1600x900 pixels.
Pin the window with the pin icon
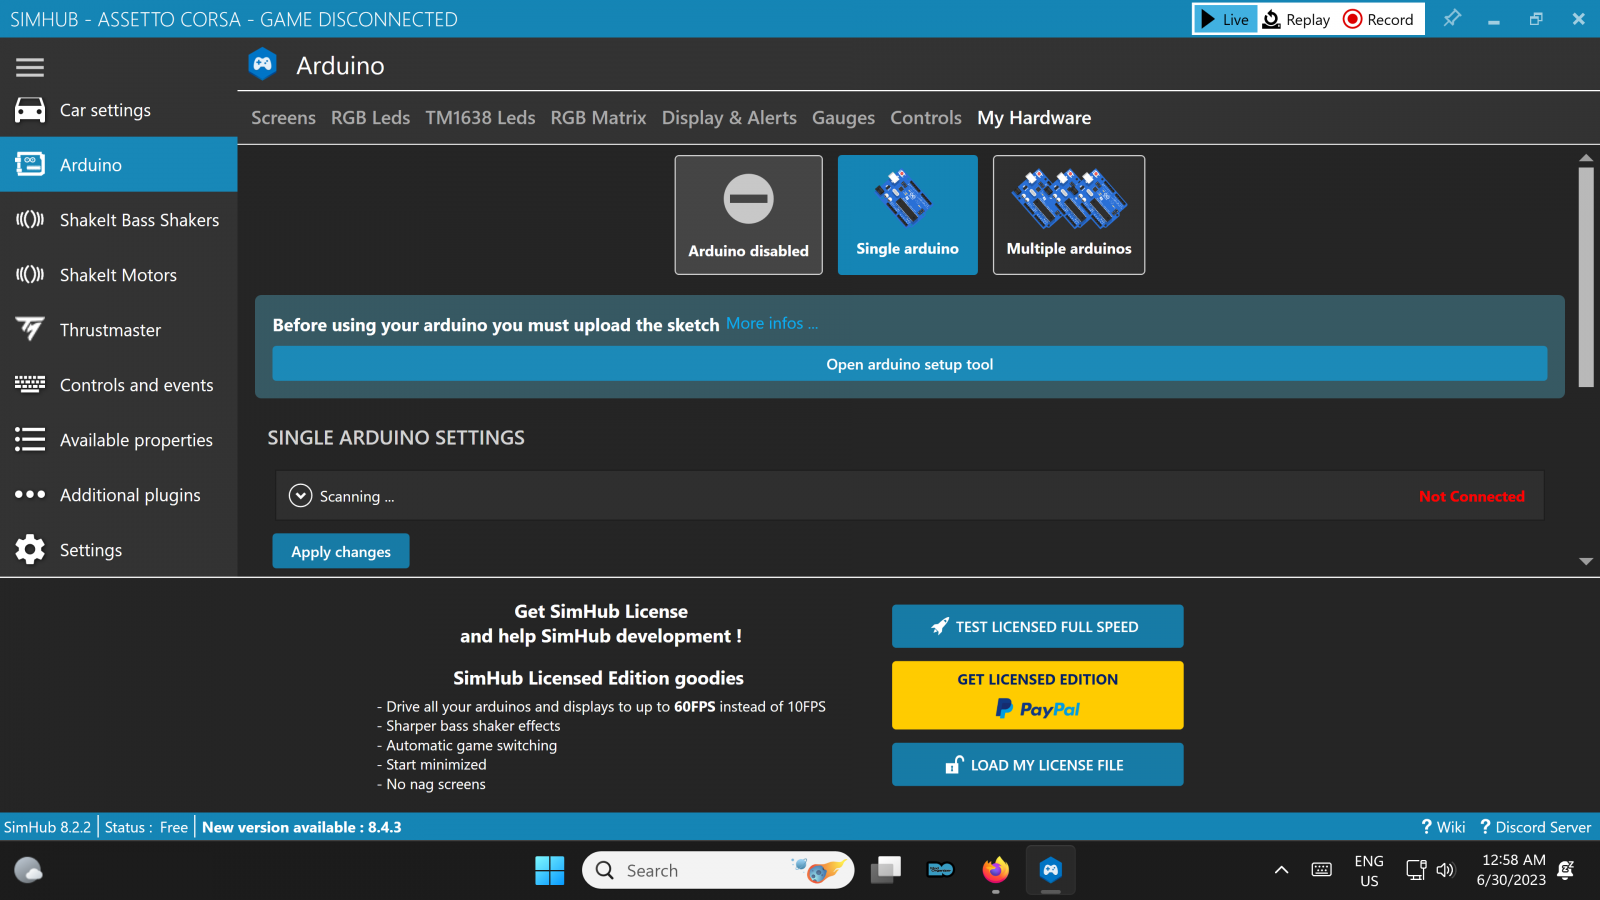pos(1452,18)
